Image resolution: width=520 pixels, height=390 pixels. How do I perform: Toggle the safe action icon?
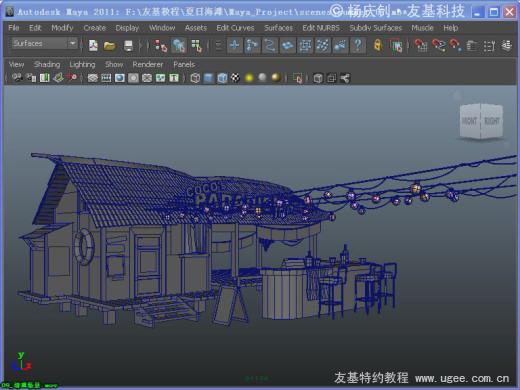tap(161, 78)
